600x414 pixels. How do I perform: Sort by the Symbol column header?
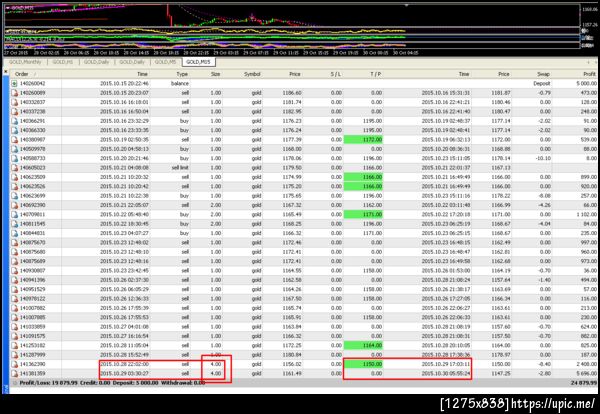252,74
